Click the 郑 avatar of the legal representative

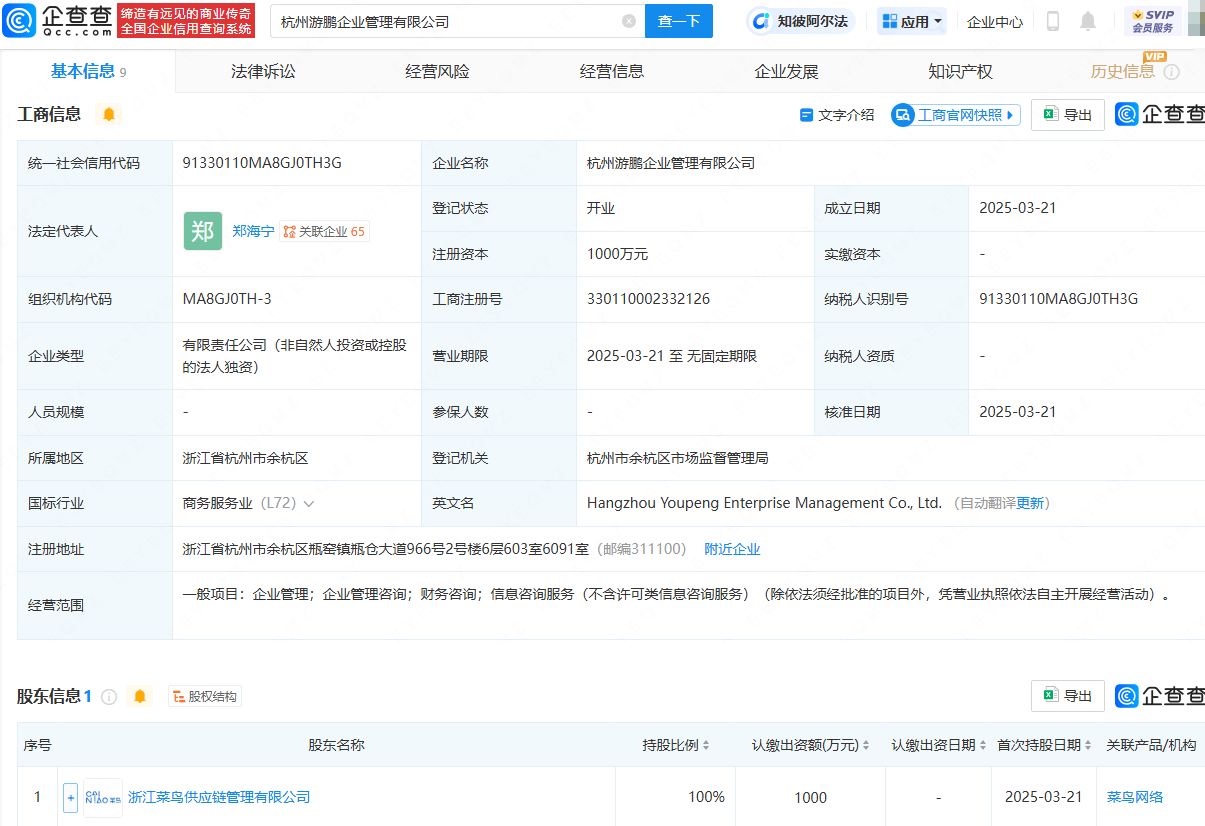click(x=203, y=231)
